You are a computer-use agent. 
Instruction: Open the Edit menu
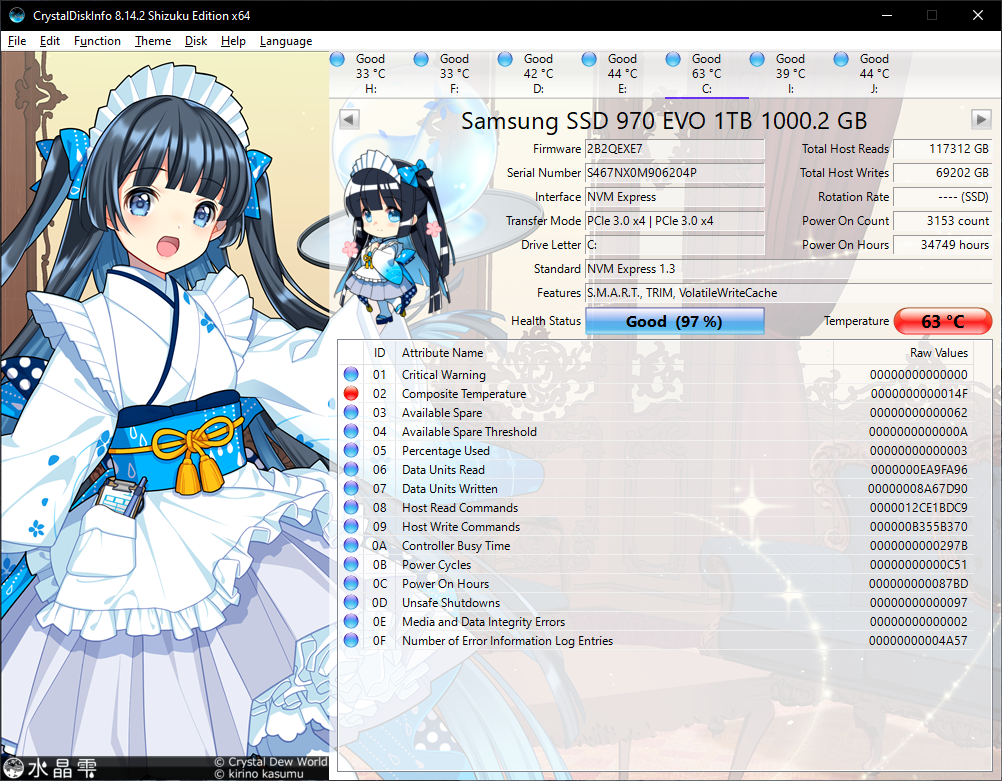point(49,41)
